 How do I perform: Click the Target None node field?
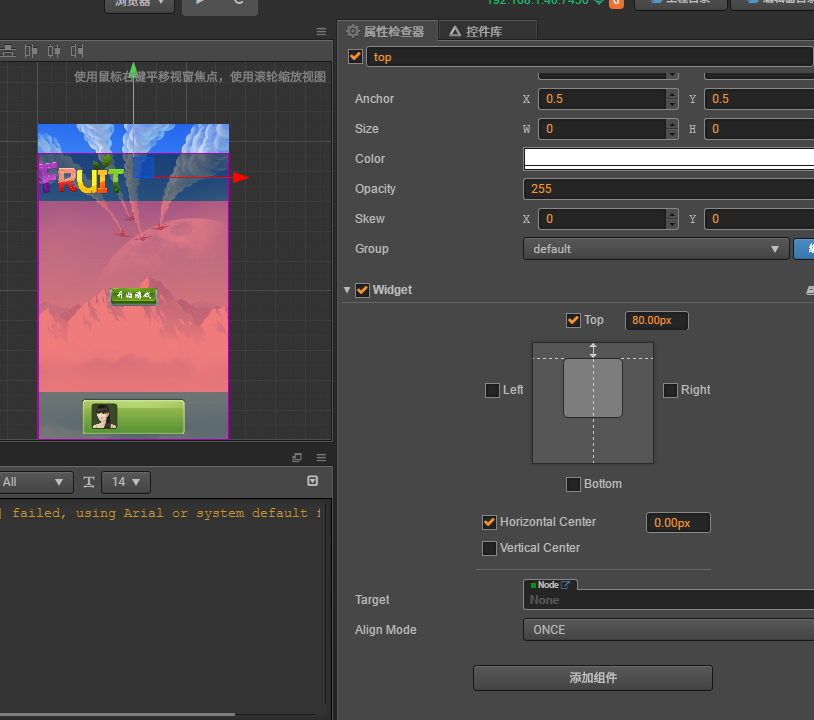[x=669, y=600]
